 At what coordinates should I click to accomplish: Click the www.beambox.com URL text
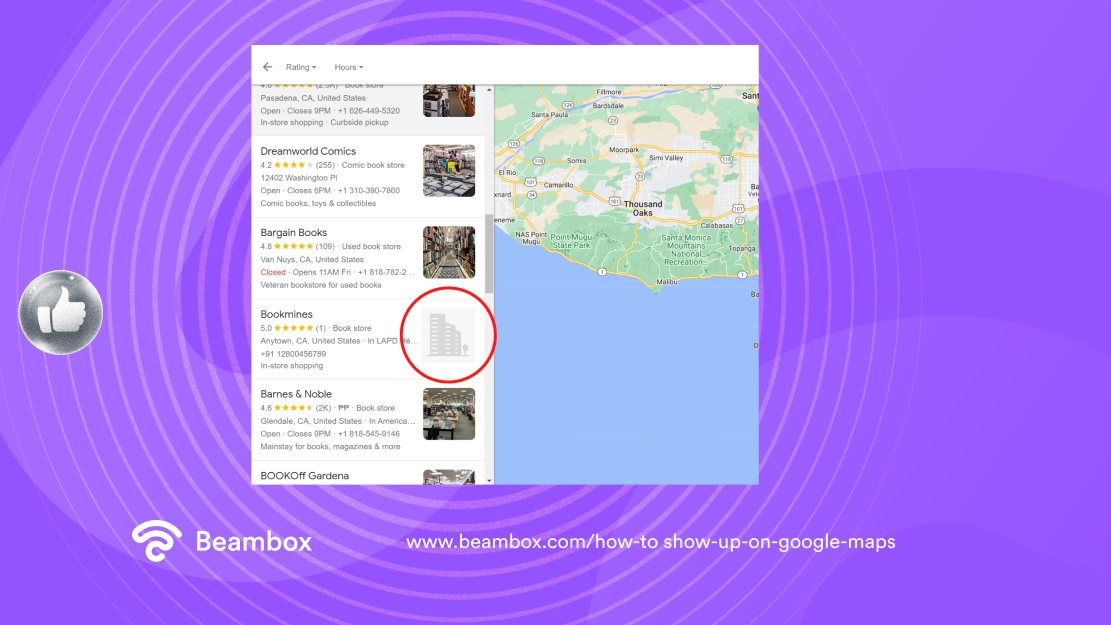(x=650, y=542)
